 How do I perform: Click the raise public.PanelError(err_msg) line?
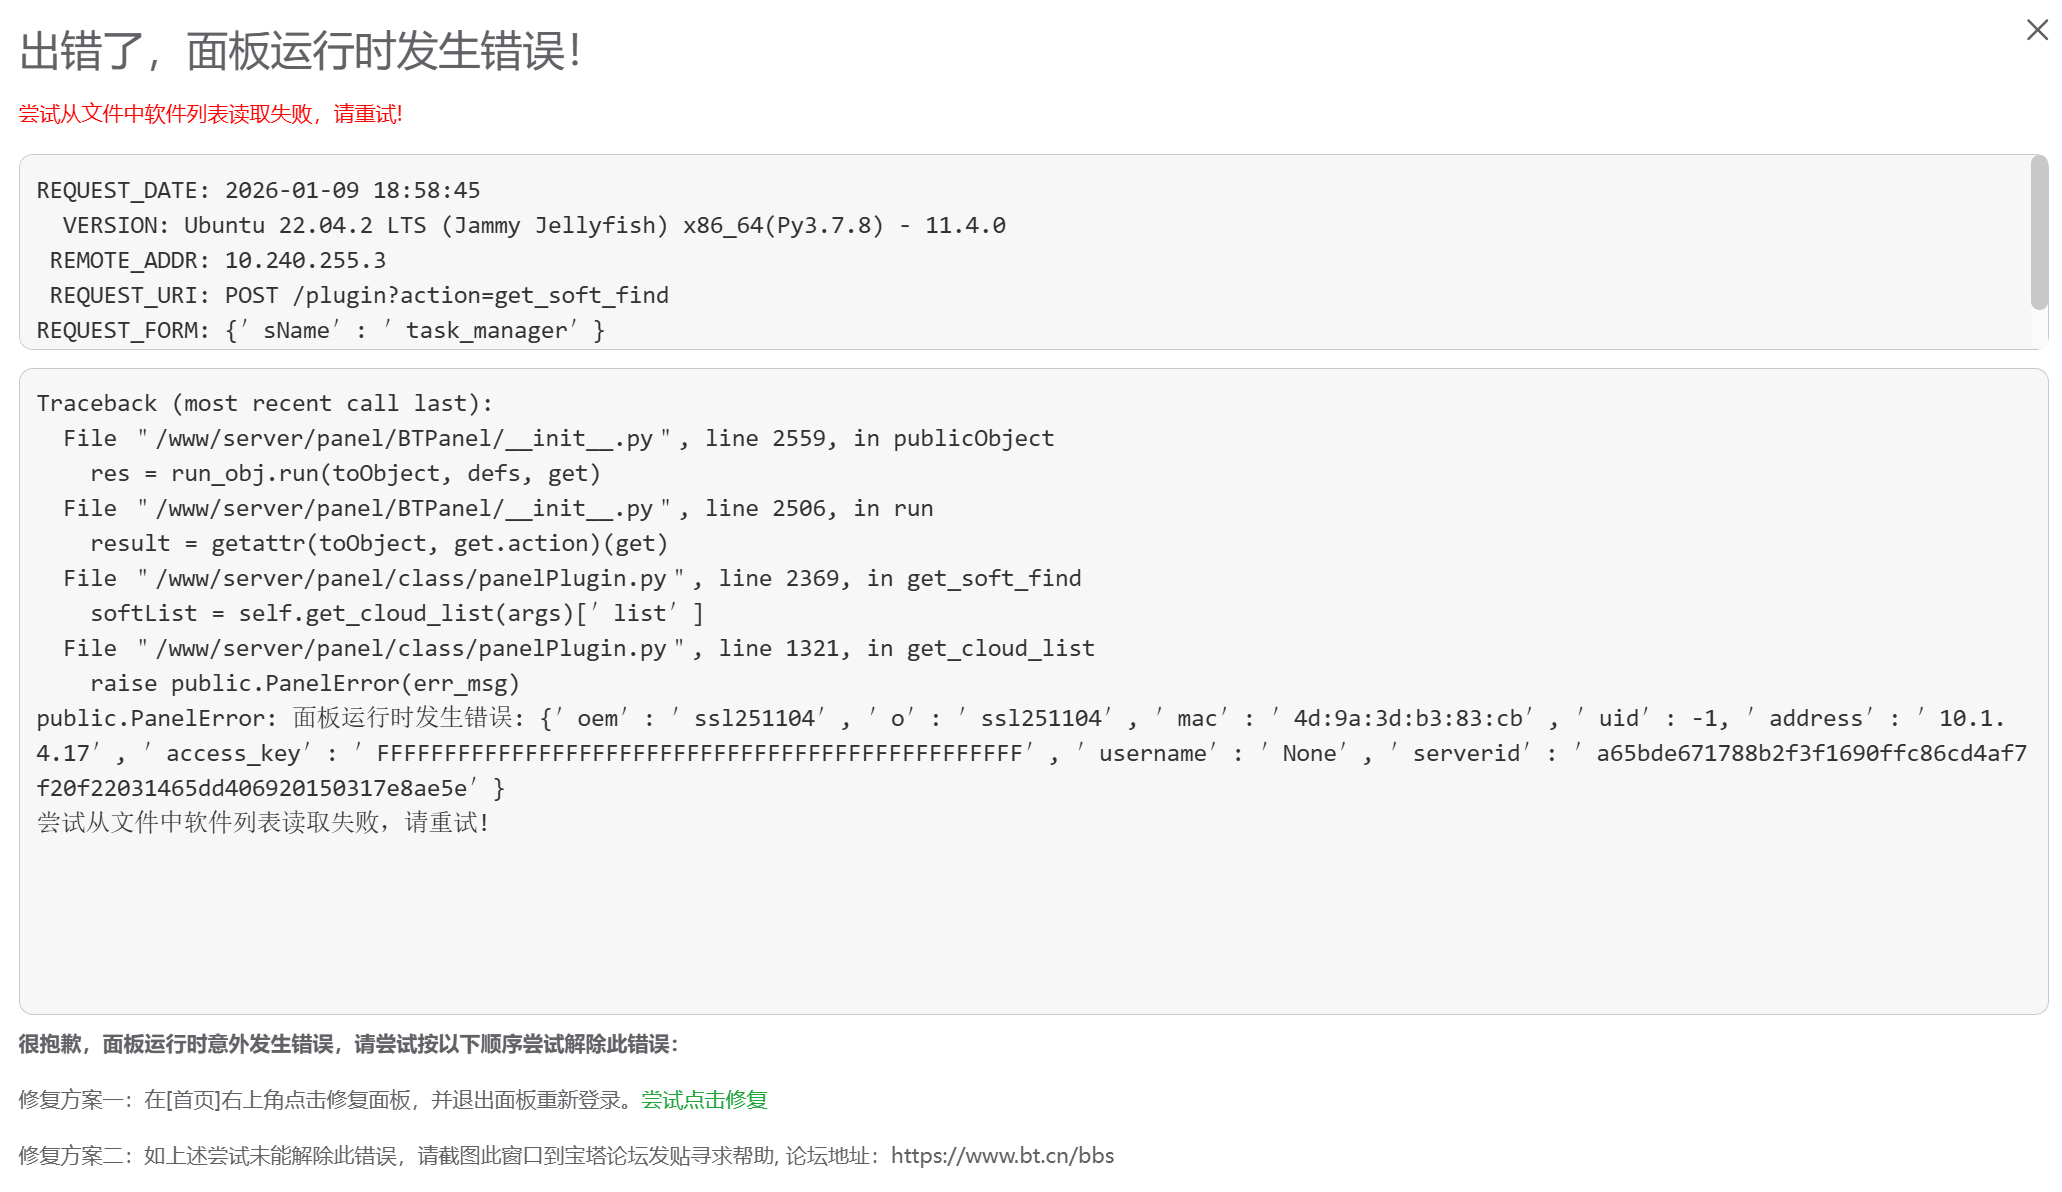(305, 683)
